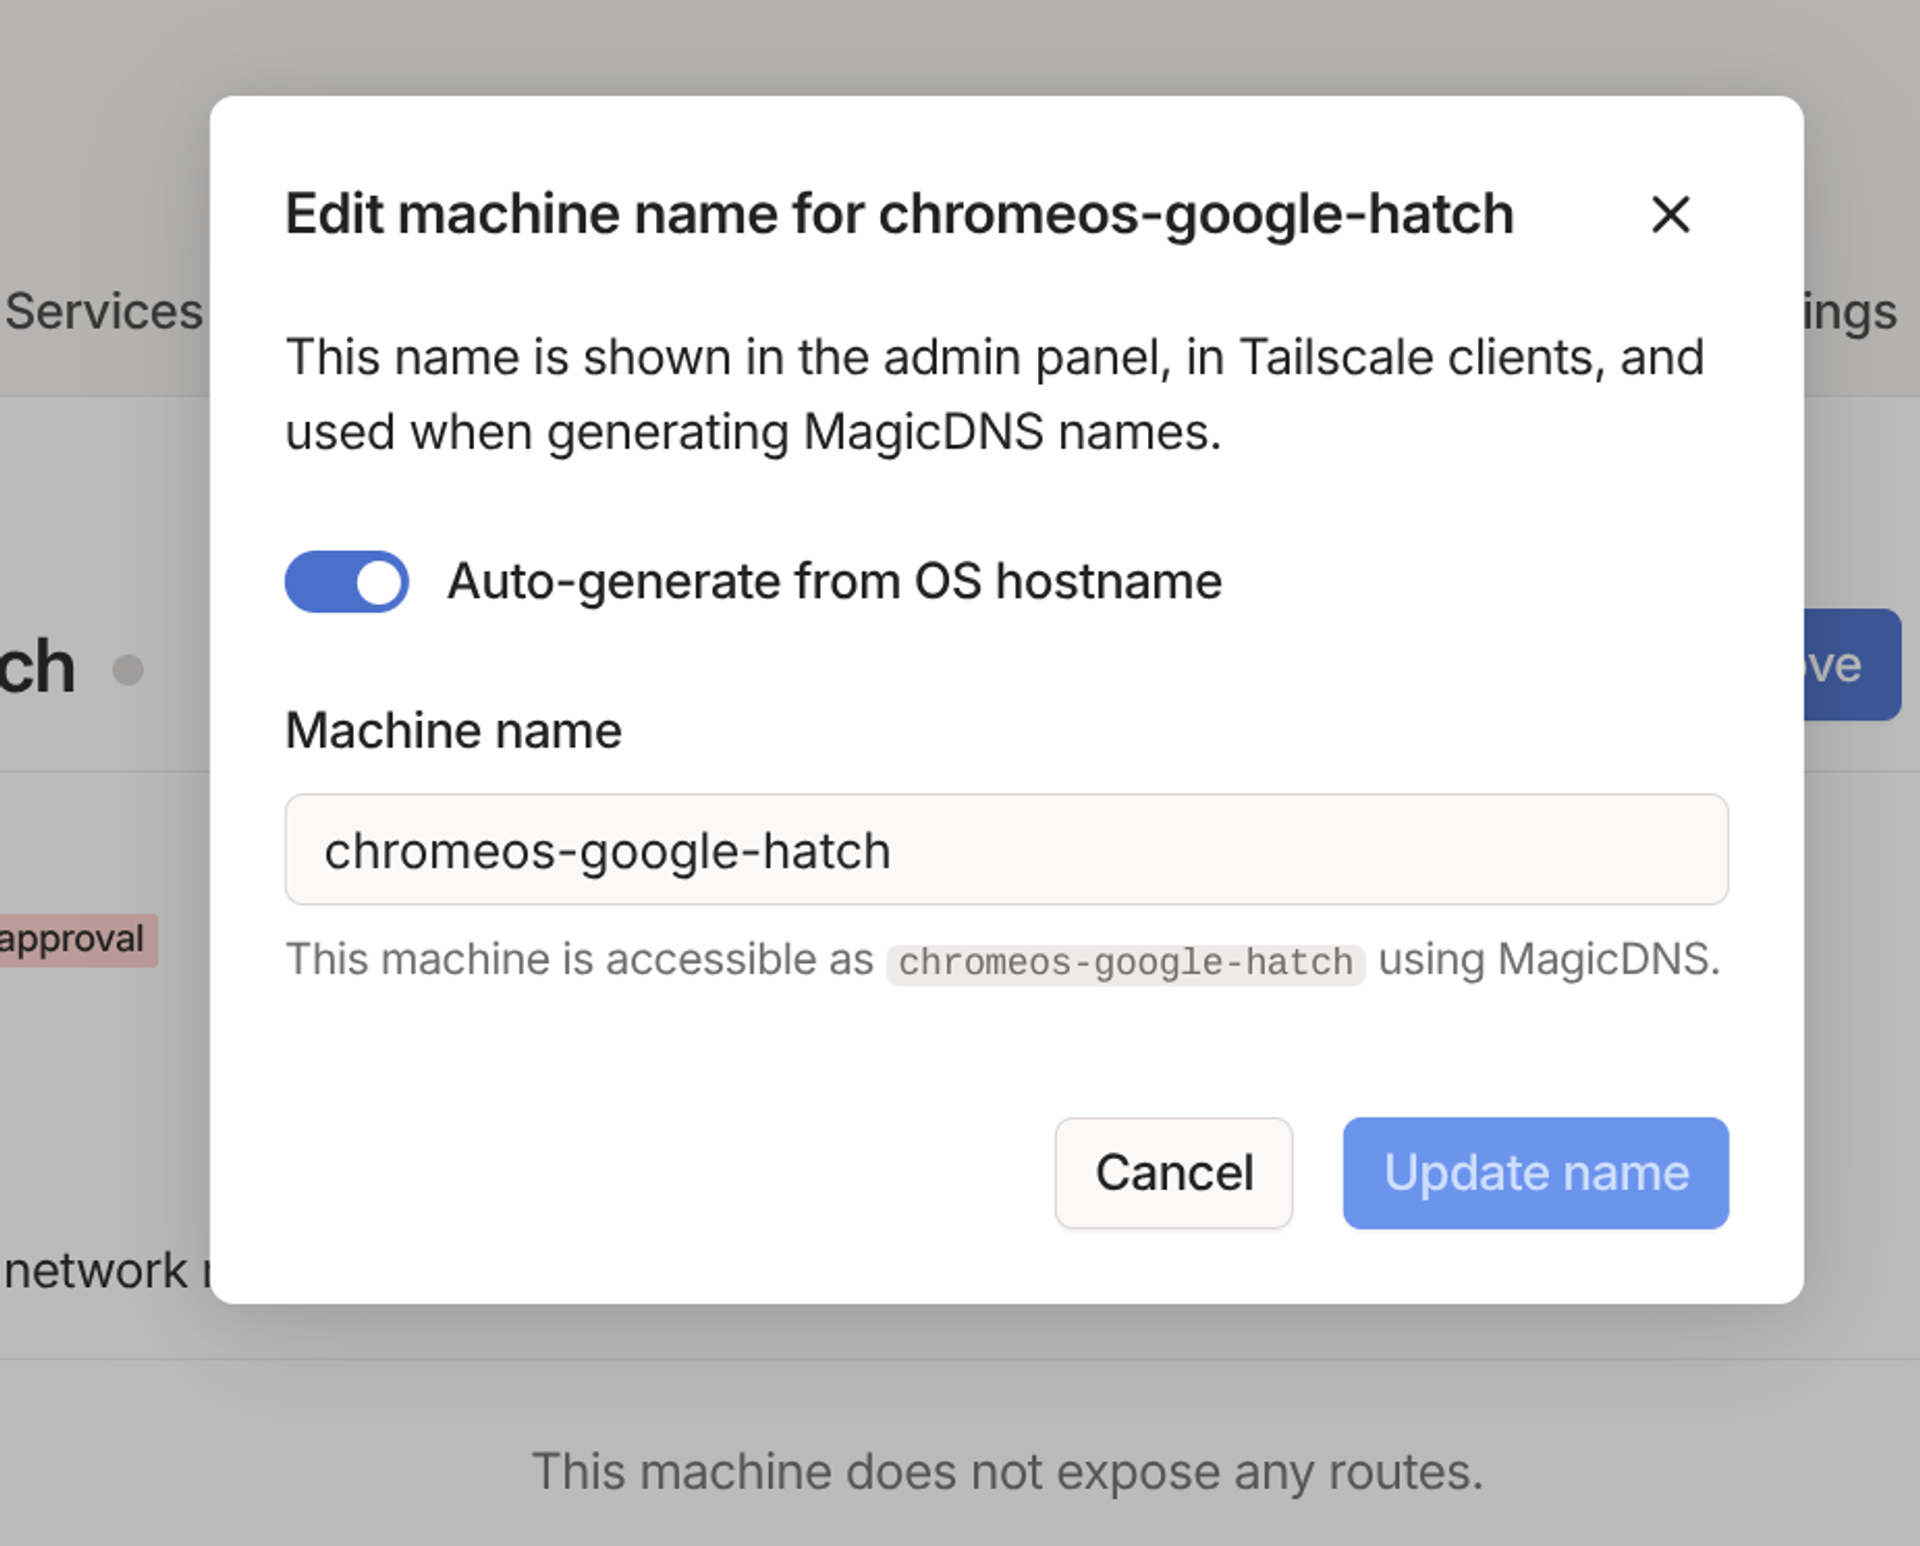The width and height of the screenshot is (1920, 1546).
Task: Click the Update name button
Action: tap(1534, 1173)
